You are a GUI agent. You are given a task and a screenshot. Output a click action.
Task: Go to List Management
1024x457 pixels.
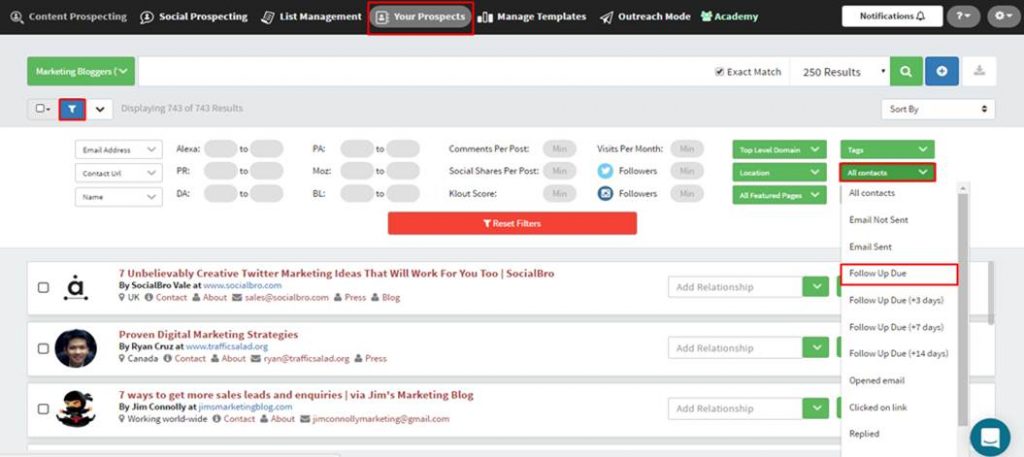click(x=311, y=17)
